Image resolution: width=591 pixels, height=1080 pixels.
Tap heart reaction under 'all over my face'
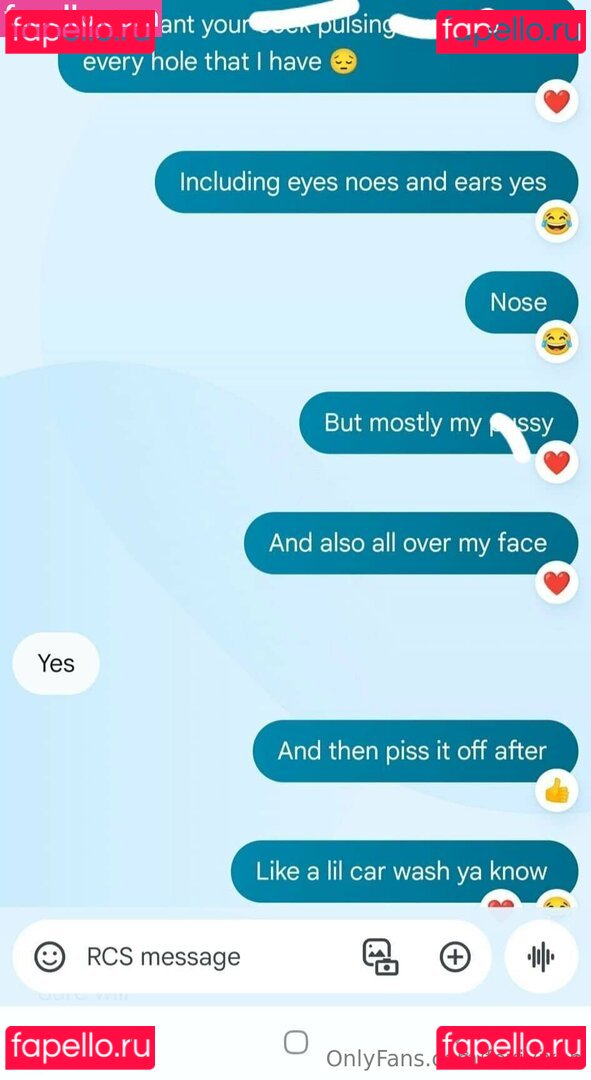click(557, 583)
